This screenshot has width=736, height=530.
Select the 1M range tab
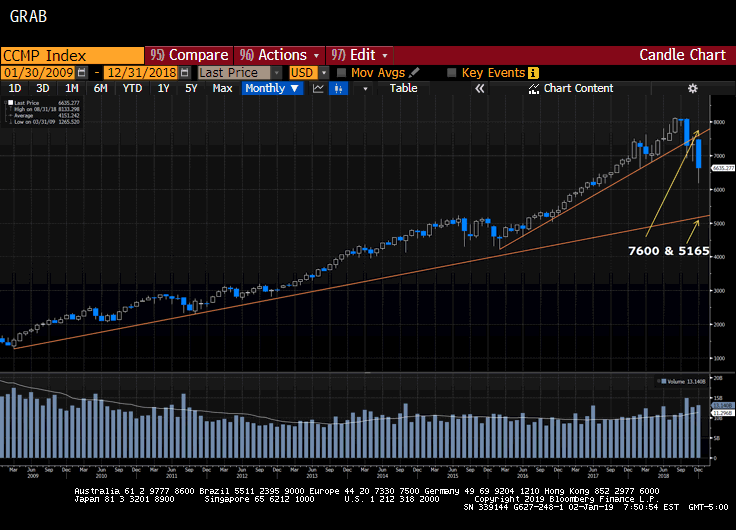[71, 88]
